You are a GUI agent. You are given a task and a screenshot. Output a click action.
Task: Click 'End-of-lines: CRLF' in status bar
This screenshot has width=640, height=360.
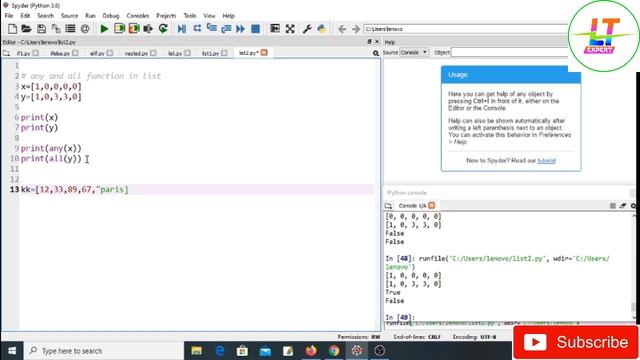pyautogui.click(x=417, y=337)
